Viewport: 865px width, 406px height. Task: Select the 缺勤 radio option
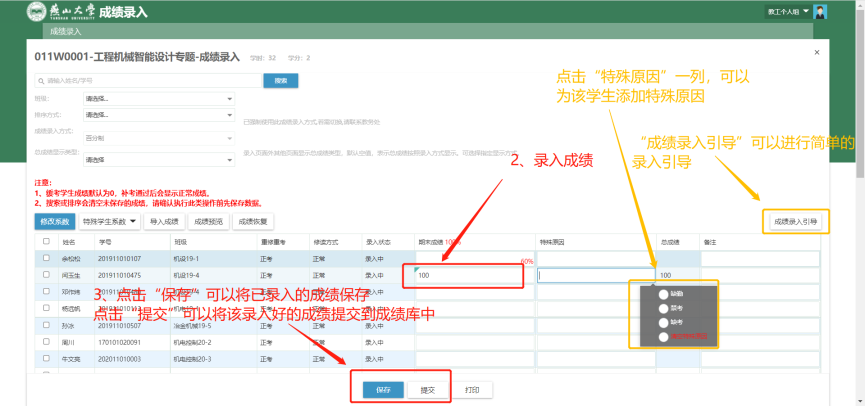663,293
